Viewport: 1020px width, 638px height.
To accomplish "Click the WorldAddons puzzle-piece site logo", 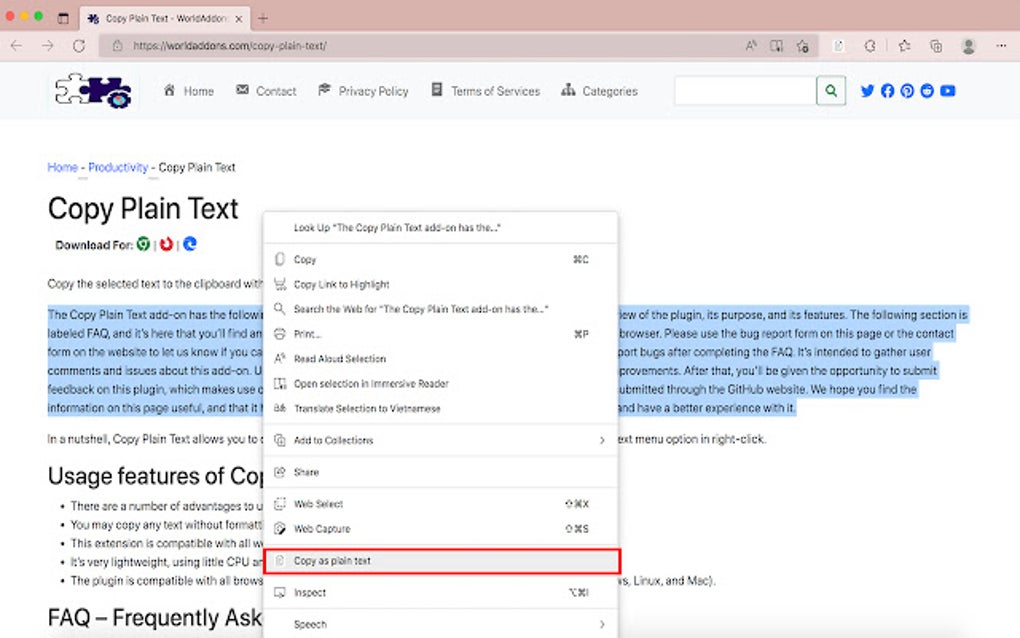I will pyautogui.click(x=92, y=90).
